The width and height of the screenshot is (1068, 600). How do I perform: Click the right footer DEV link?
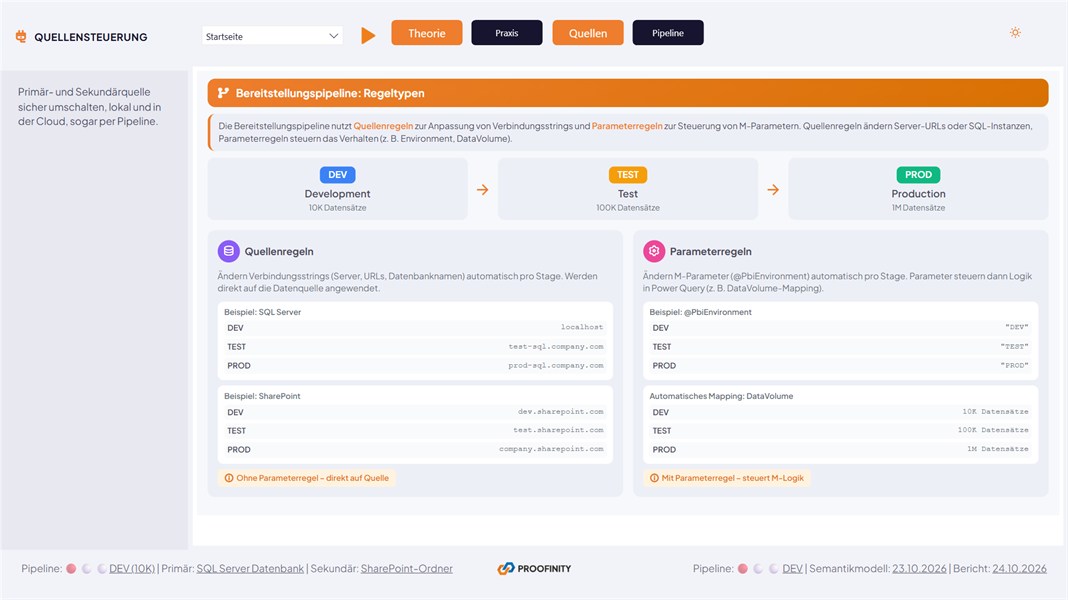tap(792, 569)
